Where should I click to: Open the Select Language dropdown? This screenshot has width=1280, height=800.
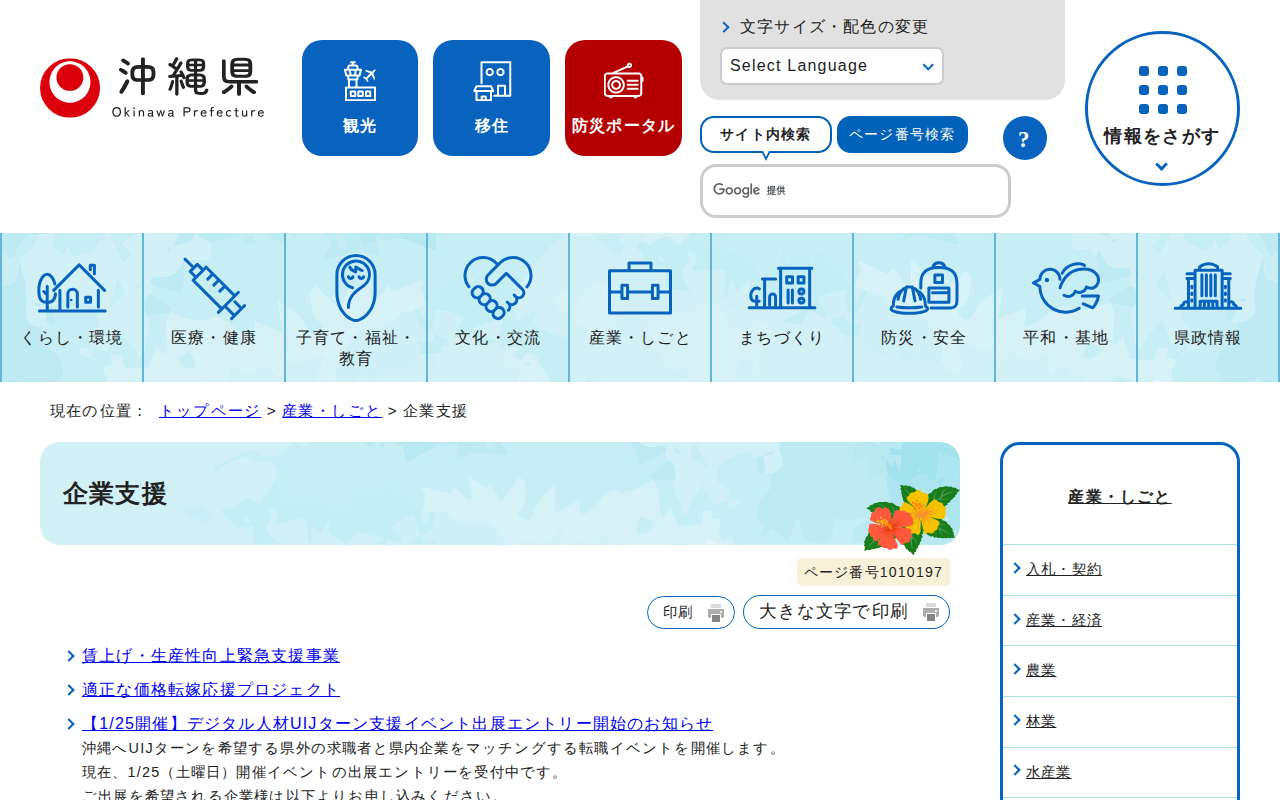(x=831, y=66)
